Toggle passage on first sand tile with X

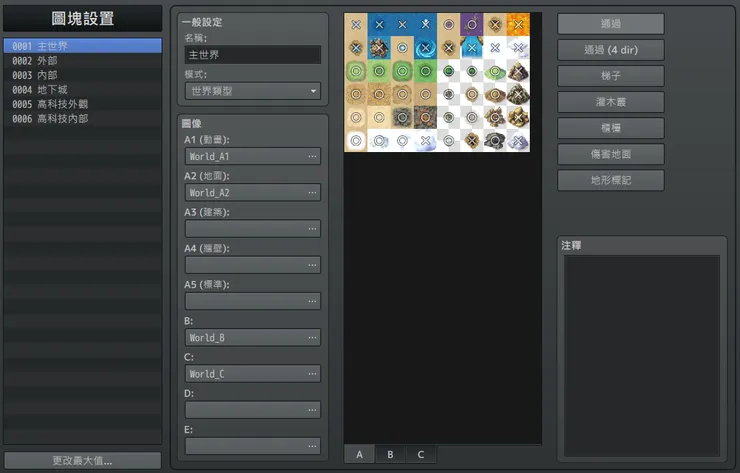click(356, 25)
